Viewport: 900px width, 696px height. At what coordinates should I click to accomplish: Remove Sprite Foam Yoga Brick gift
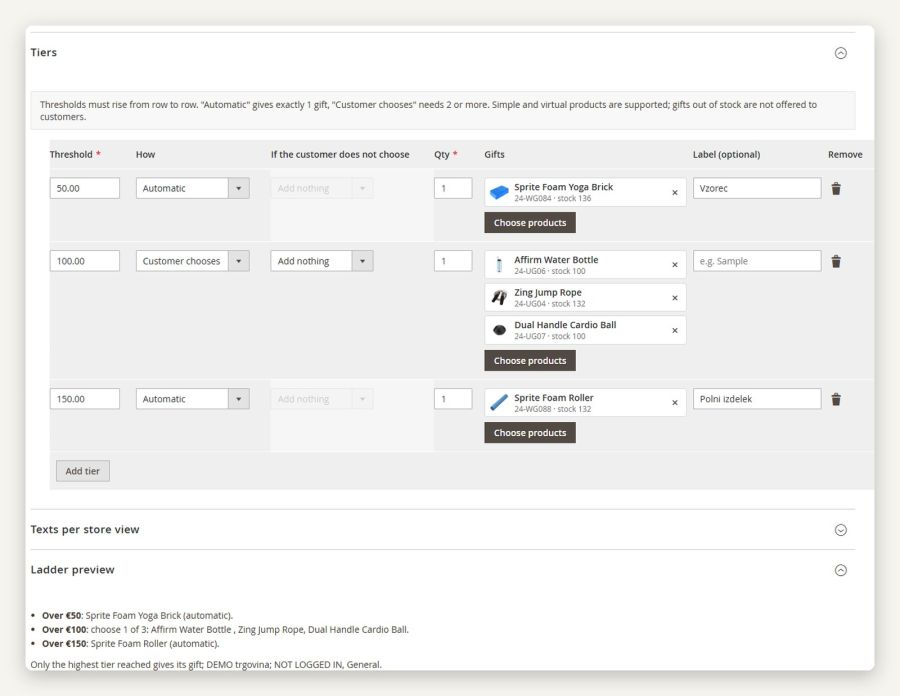[674, 193]
